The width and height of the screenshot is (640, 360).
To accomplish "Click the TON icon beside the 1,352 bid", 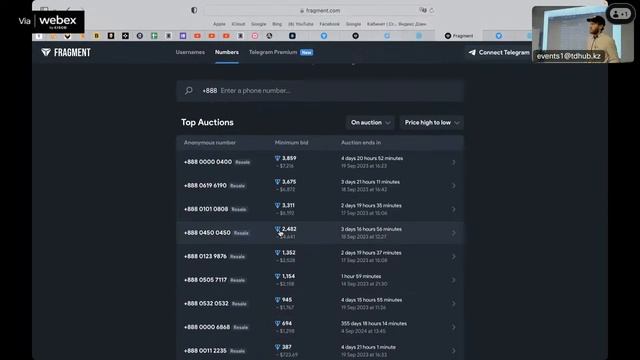I will (278, 253).
